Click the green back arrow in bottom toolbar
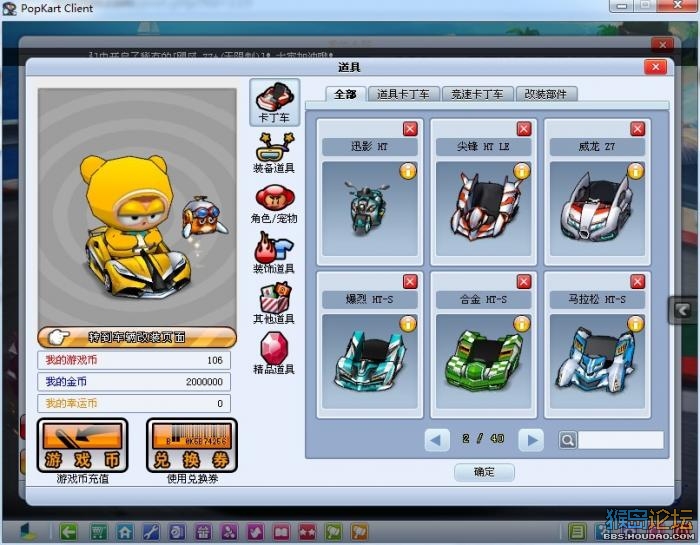Screen dimensions: 700x545 point(68,532)
